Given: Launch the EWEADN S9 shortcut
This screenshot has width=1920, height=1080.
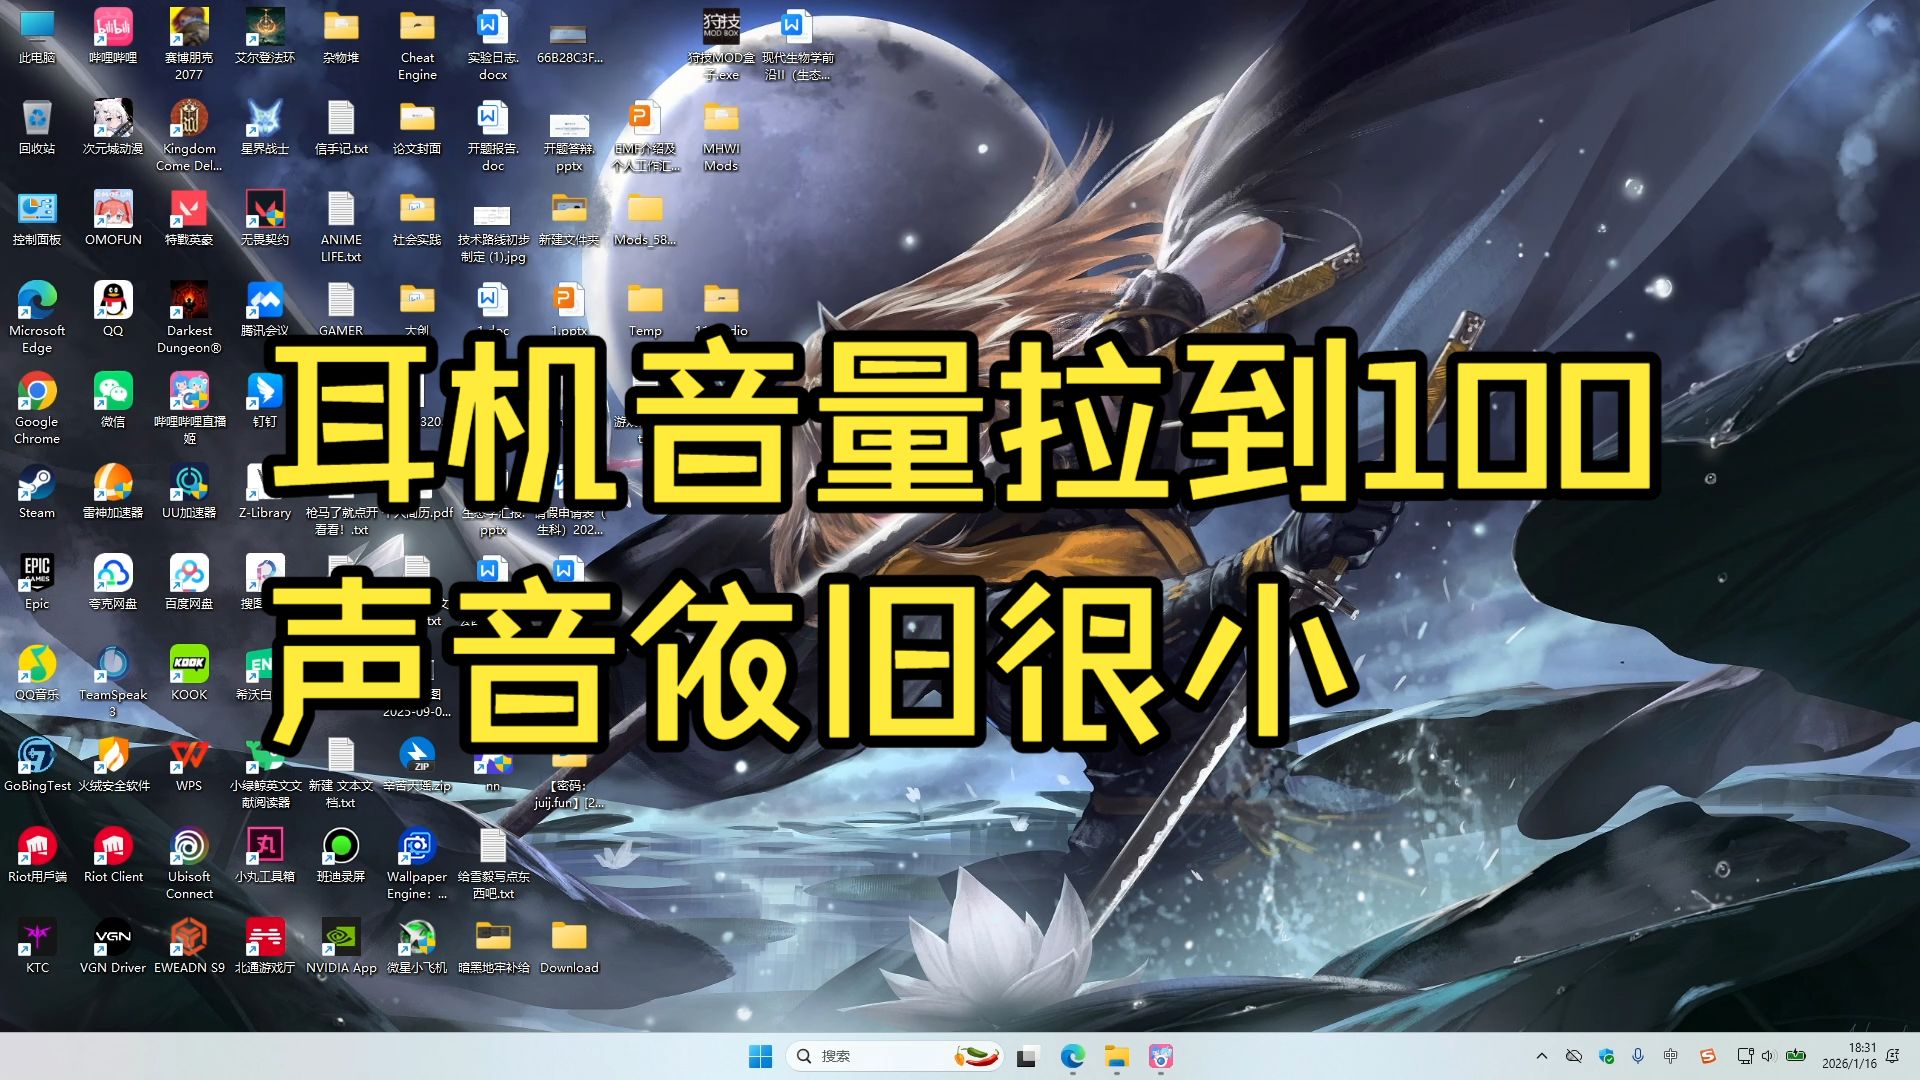Looking at the screenshot, I should pyautogui.click(x=189, y=947).
